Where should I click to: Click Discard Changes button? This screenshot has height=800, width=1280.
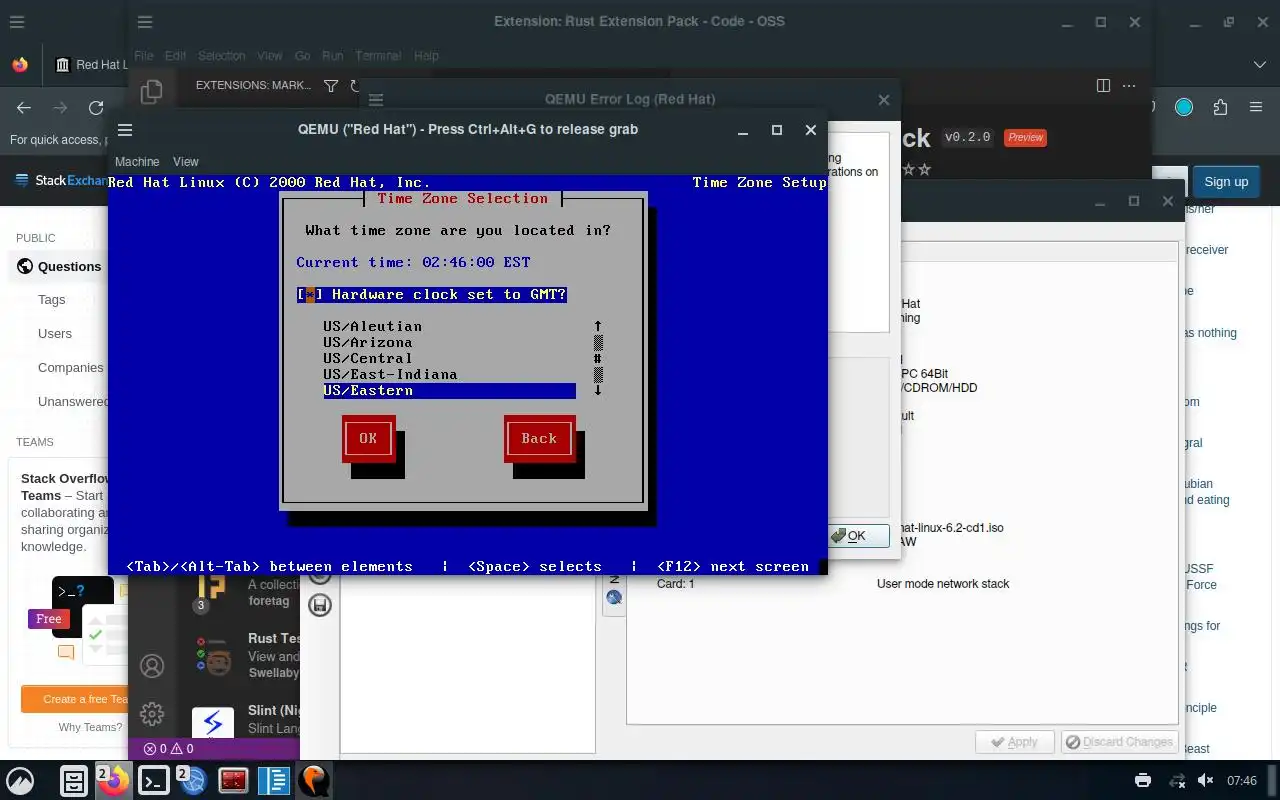tap(1118, 742)
